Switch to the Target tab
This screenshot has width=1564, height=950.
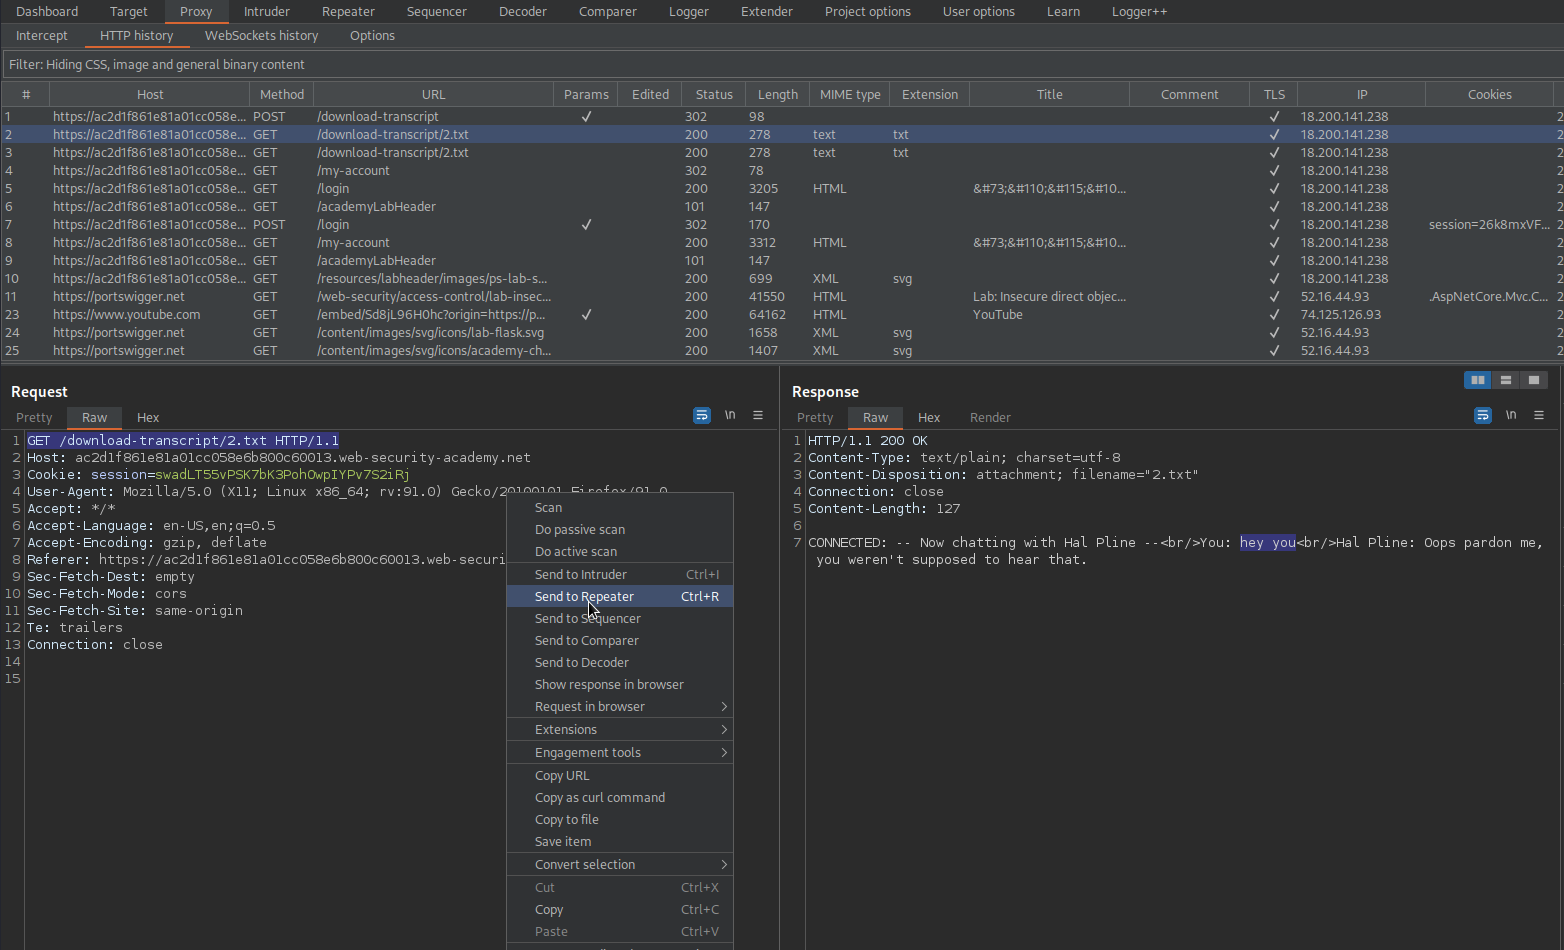(x=128, y=12)
